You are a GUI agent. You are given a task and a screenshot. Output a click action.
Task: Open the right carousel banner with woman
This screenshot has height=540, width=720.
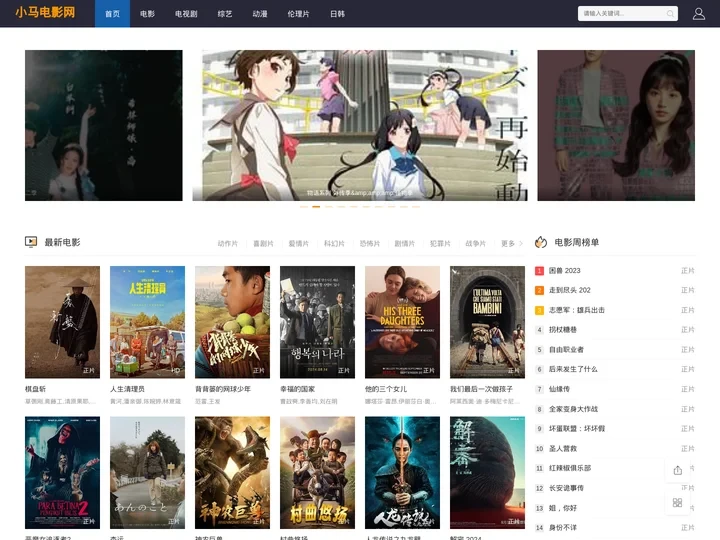[616, 125]
